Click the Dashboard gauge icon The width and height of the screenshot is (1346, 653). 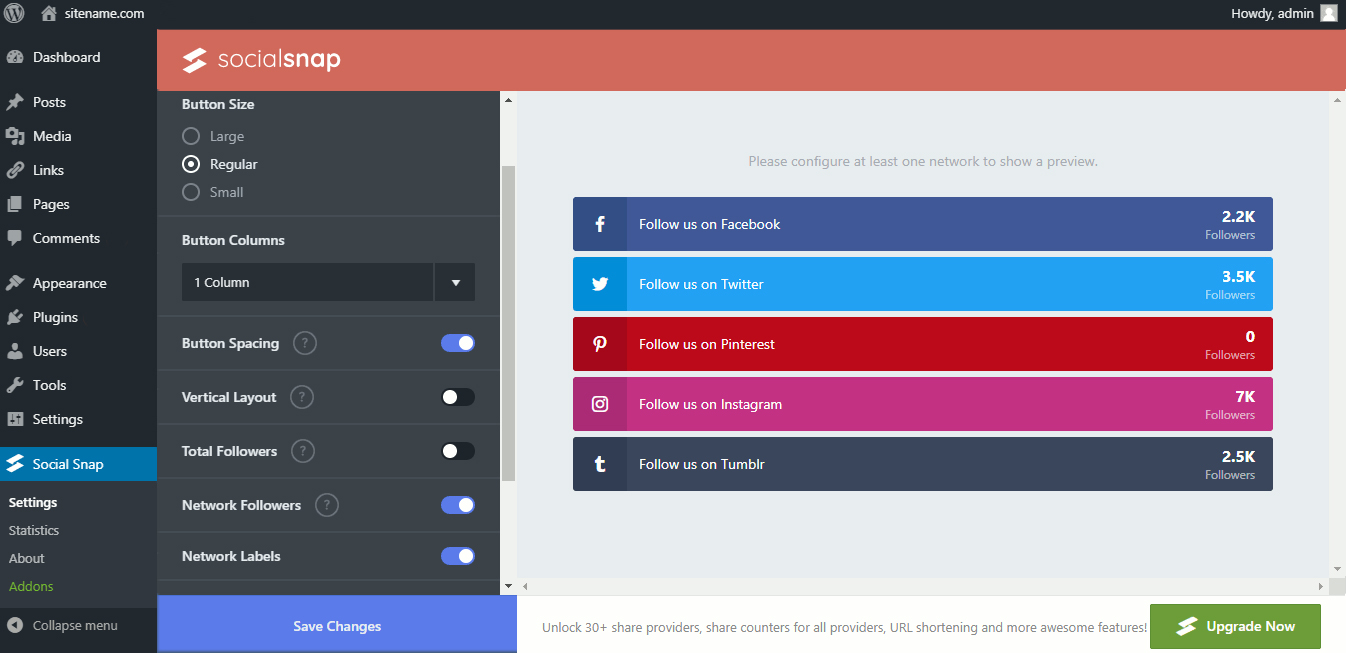point(15,57)
